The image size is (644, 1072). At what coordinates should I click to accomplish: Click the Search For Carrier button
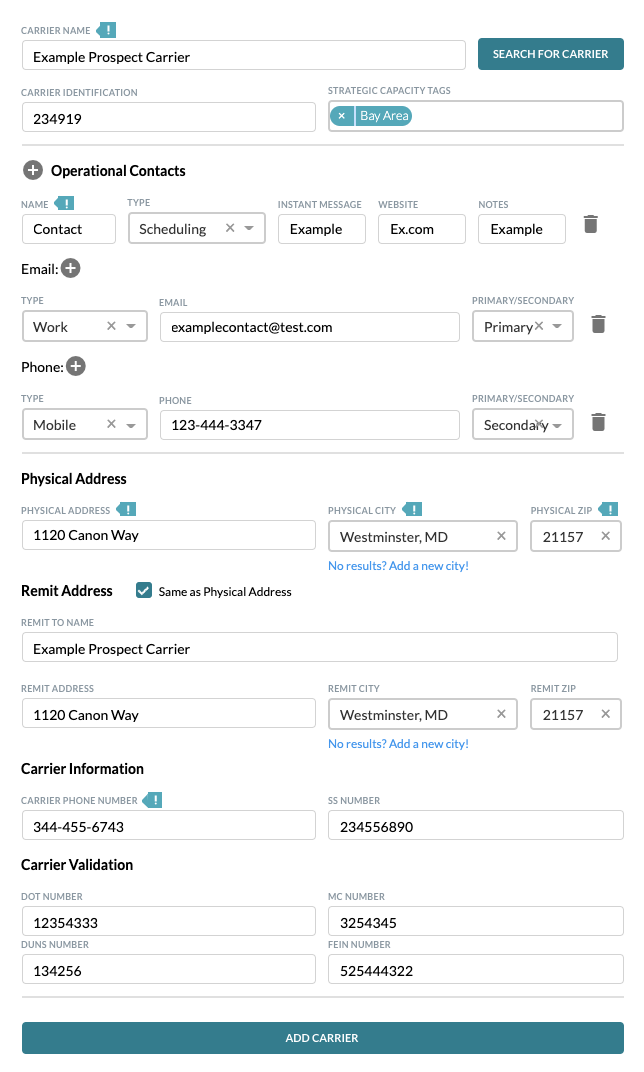click(550, 54)
